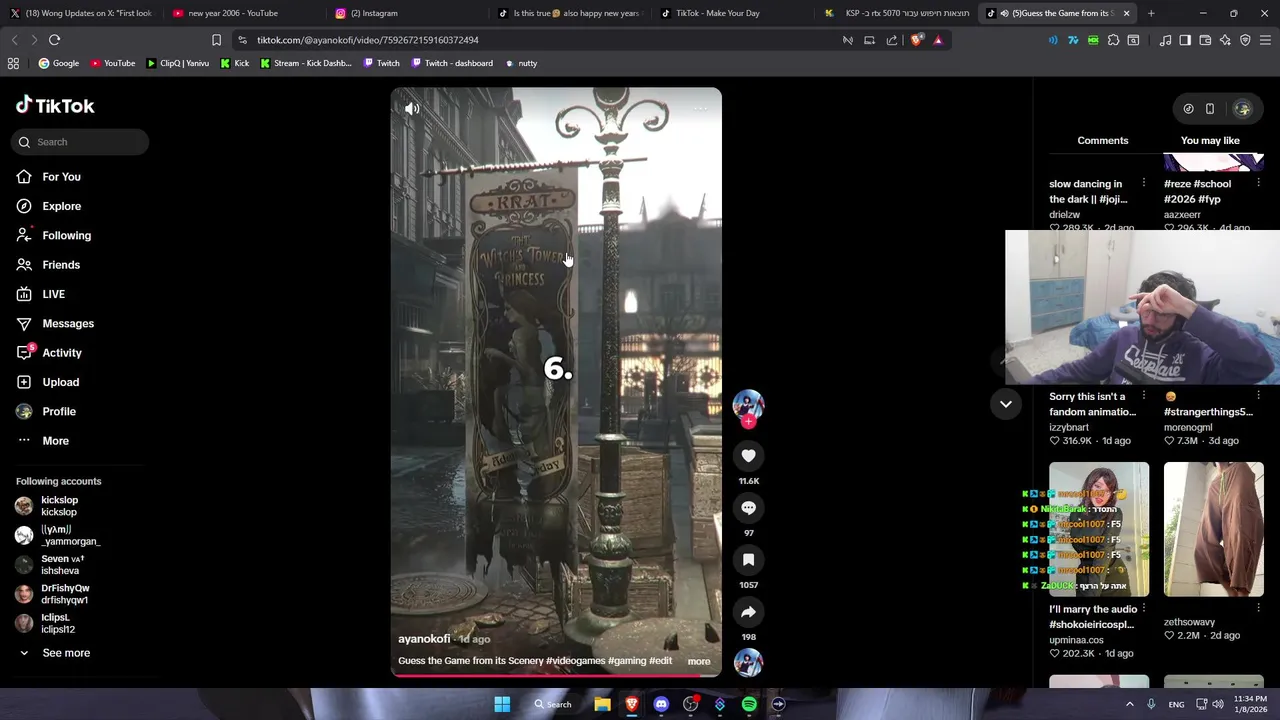The image size is (1280, 720).
Task: Open Brave Wallet icon
Action: 1205,40
